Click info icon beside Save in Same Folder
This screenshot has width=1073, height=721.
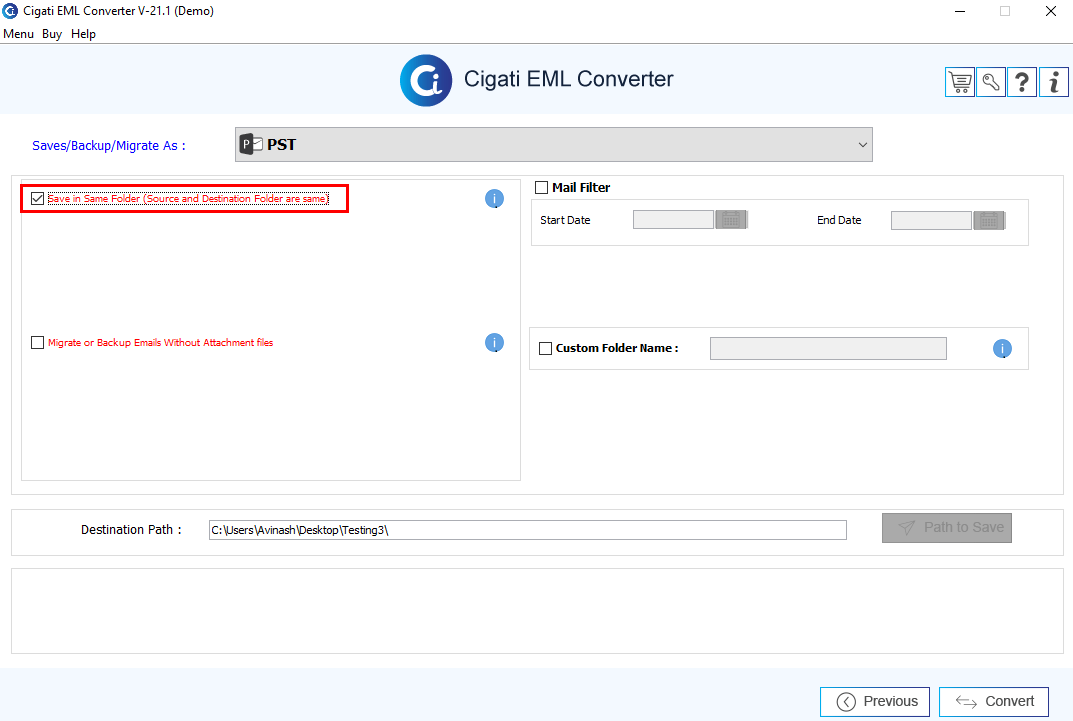[494, 198]
